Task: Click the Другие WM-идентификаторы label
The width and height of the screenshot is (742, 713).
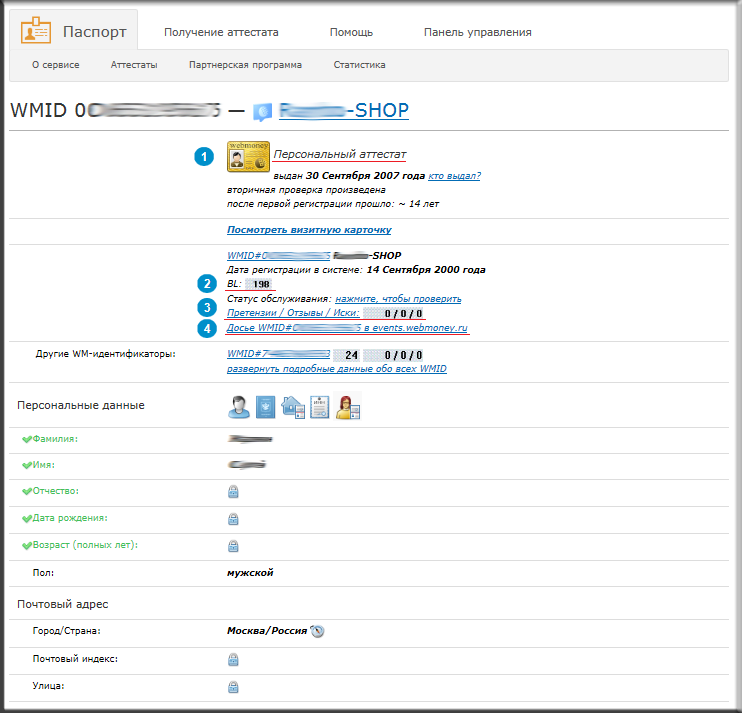Action: click(x=106, y=353)
